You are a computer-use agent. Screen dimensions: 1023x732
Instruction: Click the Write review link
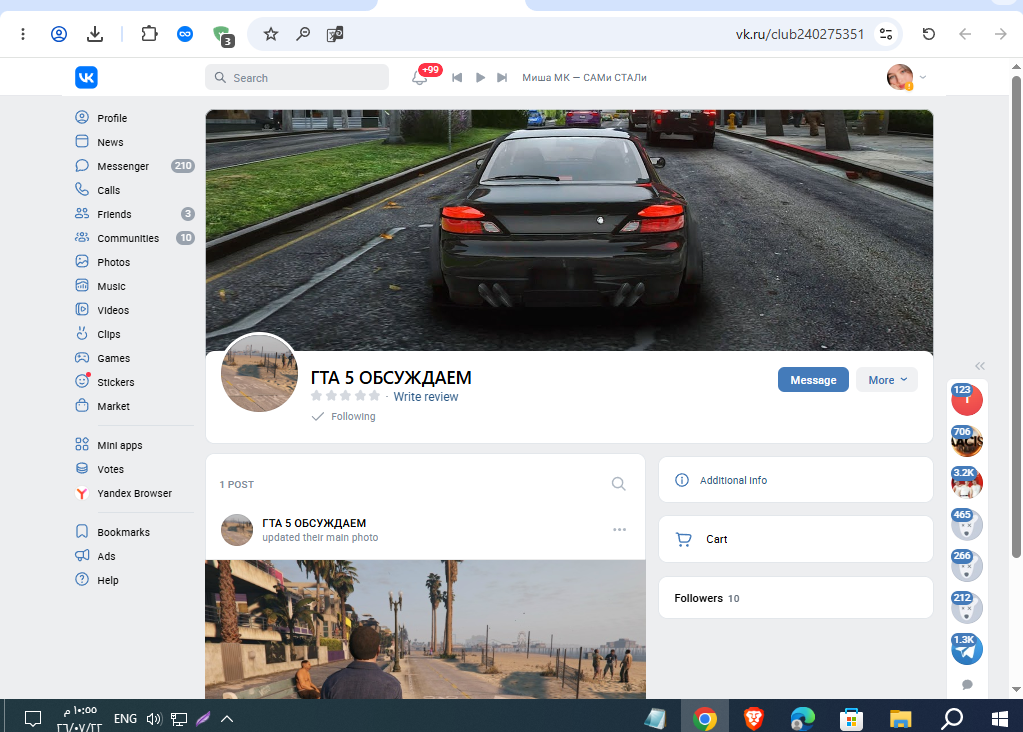pos(425,397)
